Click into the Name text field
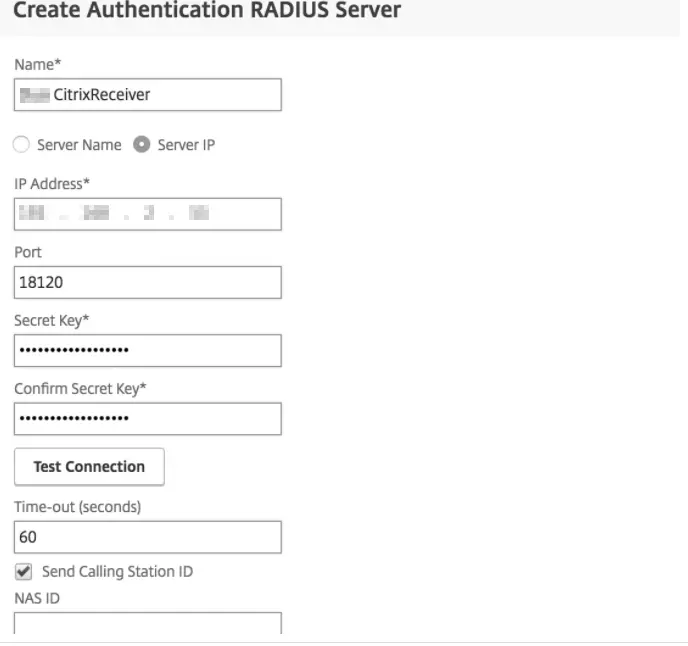 click(147, 95)
